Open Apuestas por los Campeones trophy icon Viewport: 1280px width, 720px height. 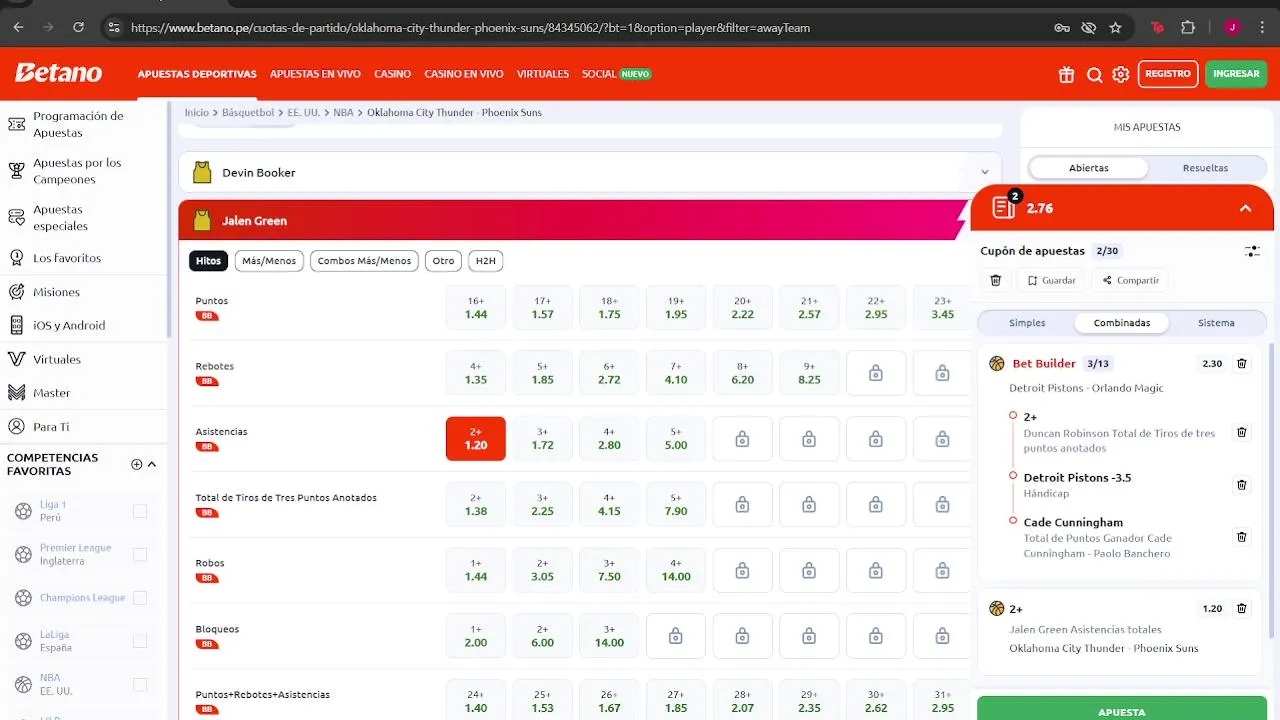[16, 171]
